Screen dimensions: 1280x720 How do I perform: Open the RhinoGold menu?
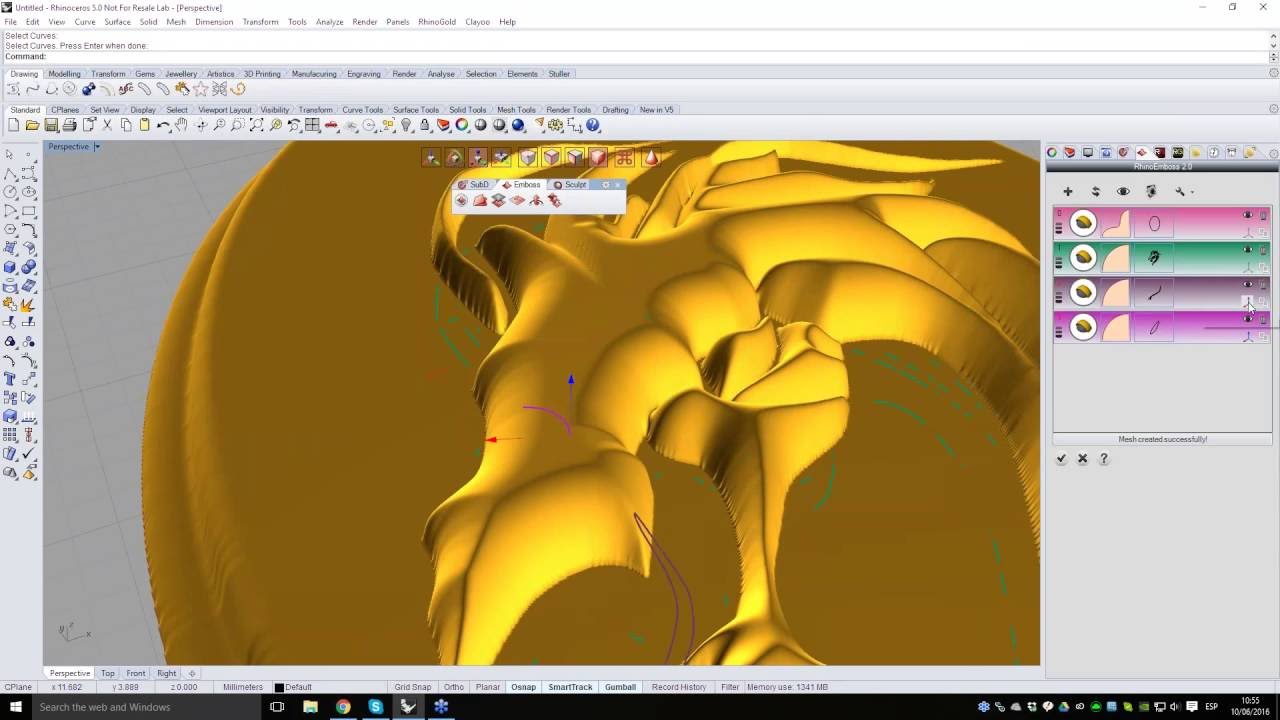[x=437, y=22]
